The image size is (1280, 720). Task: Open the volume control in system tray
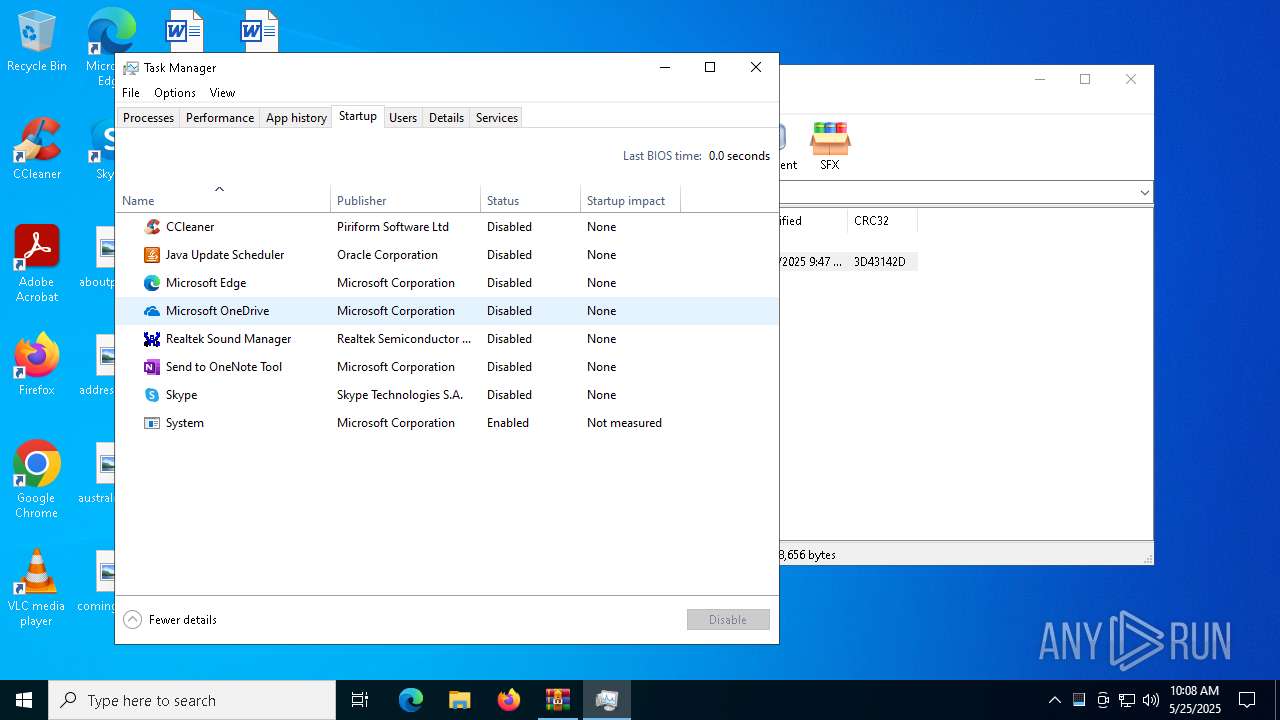1151,700
